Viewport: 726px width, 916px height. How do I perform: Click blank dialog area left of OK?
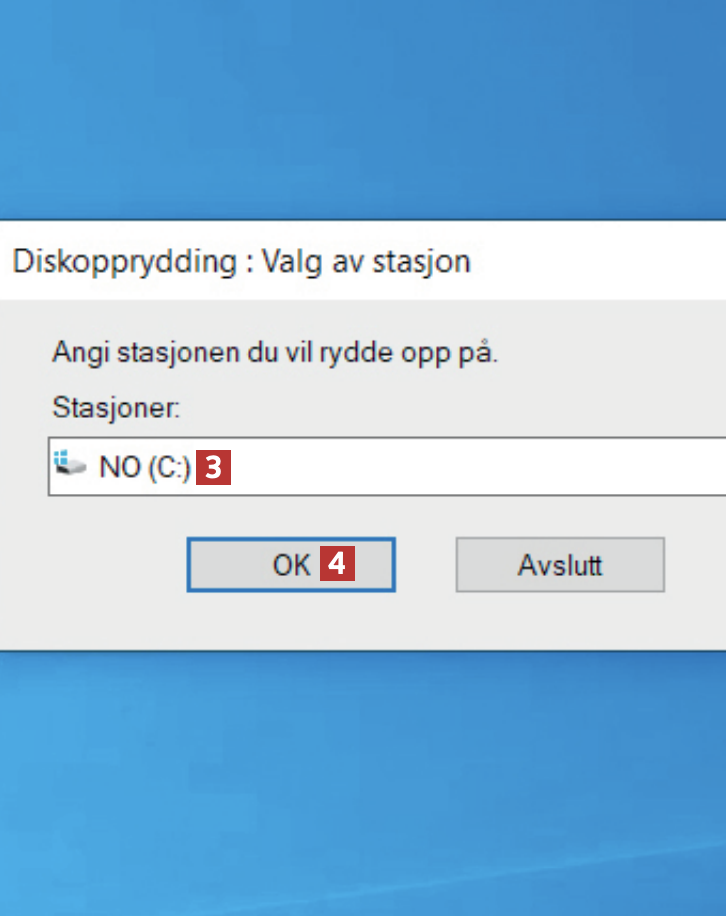(x=100, y=565)
